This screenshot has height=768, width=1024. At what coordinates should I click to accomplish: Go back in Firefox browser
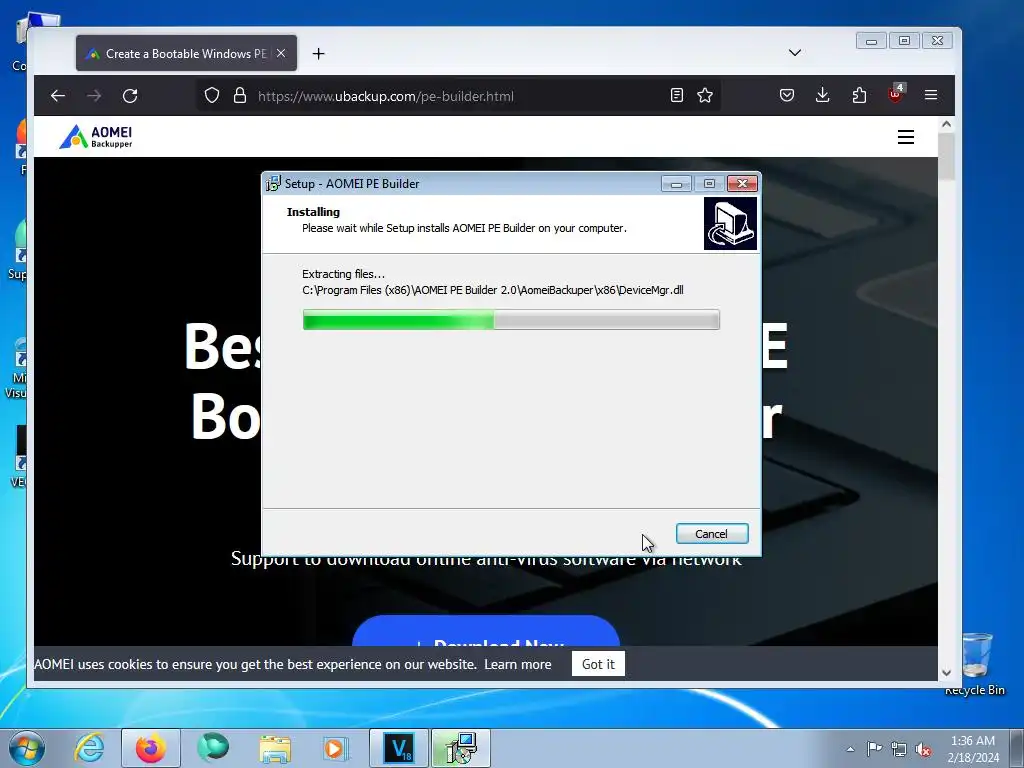(58, 96)
